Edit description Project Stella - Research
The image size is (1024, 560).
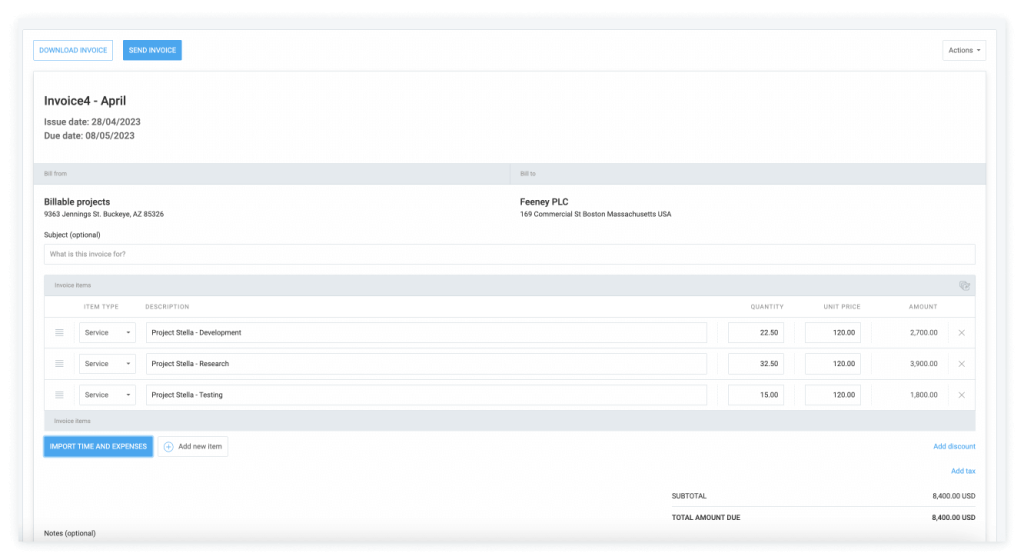coord(426,364)
